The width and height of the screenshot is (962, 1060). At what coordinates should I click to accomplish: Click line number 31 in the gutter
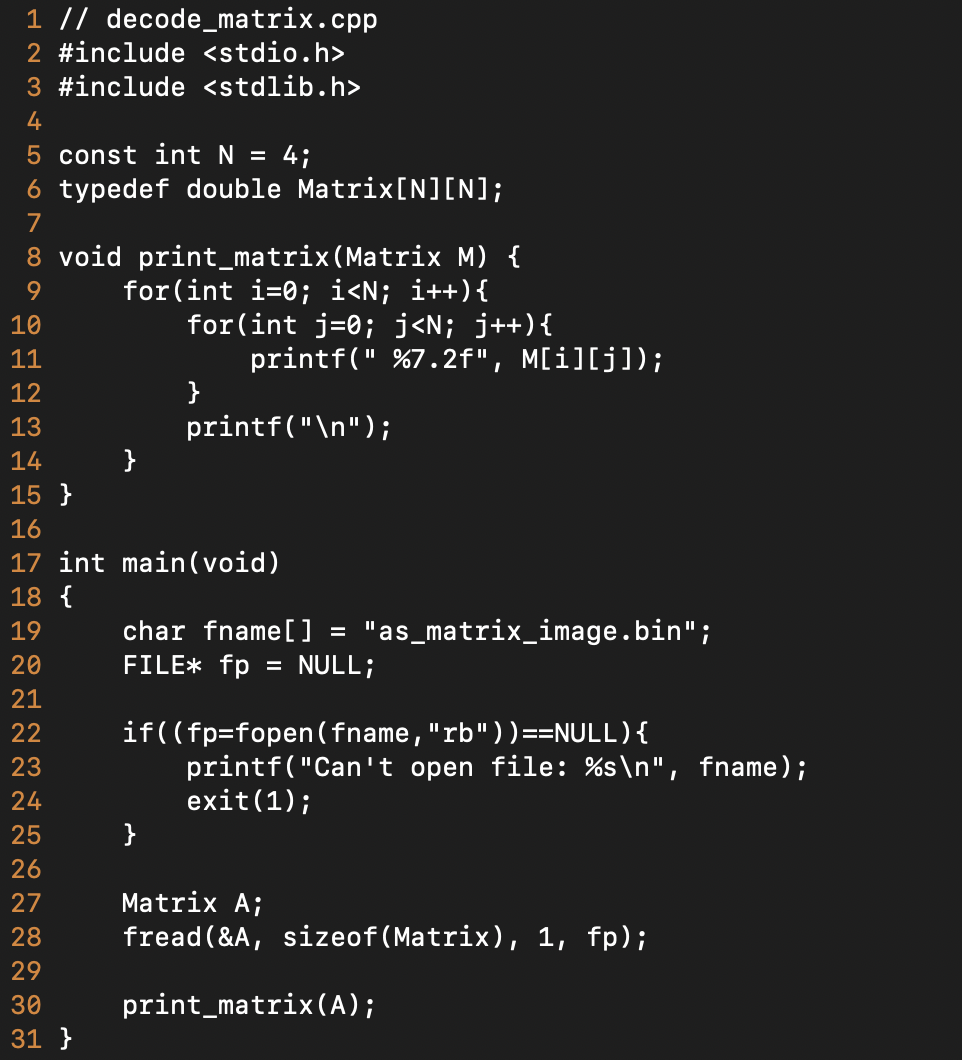26,1039
